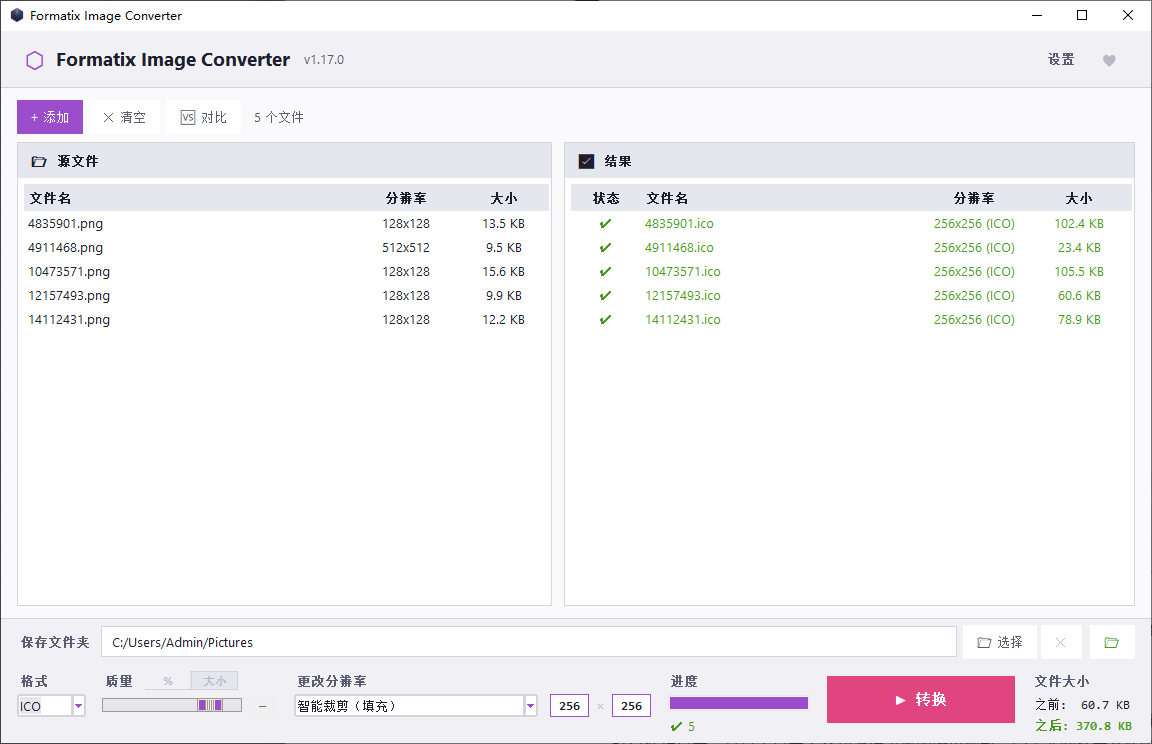The image size is (1152, 744).
Task: Sort source list by 分辨率 column header
Action: click(406, 199)
